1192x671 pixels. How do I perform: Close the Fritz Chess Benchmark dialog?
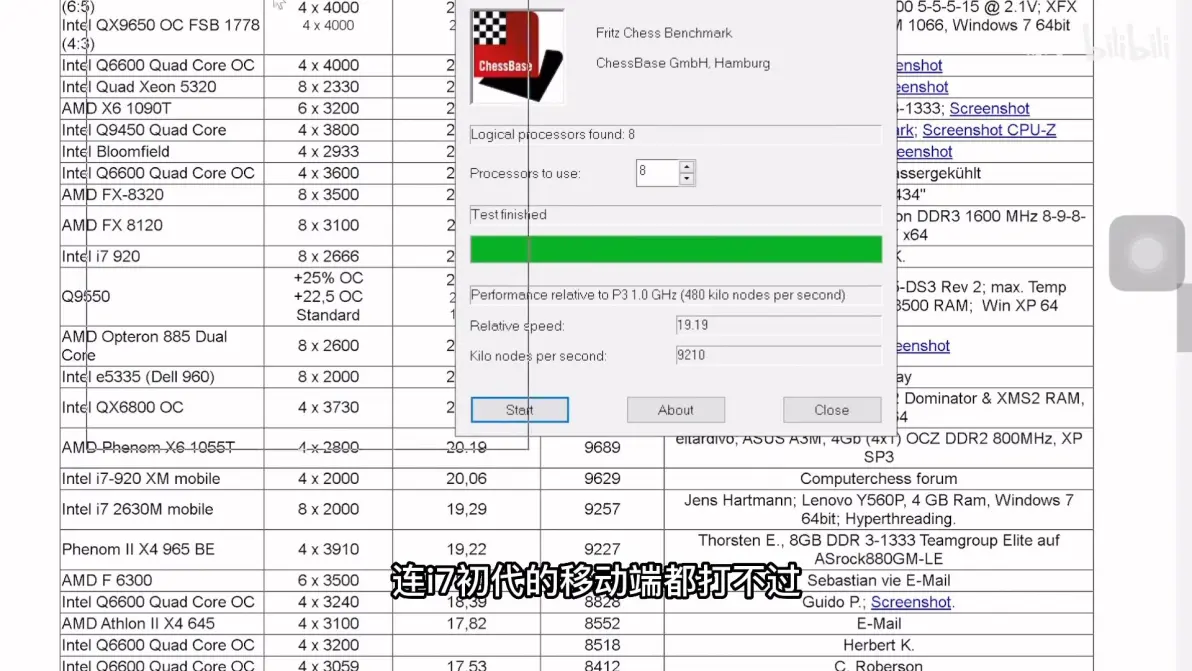click(x=832, y=410)
